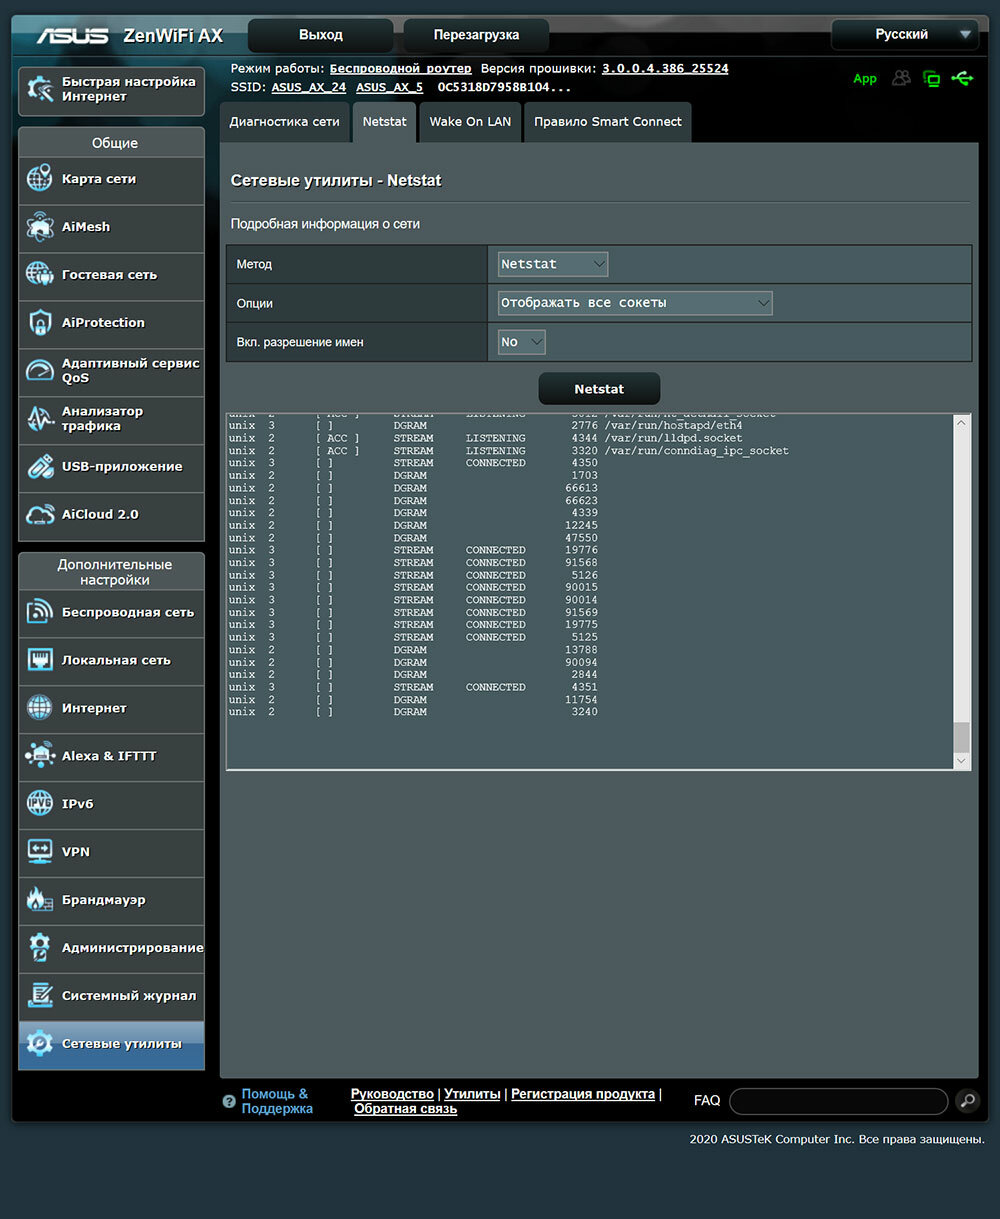Open the USB-приложение icon
The image size is (1000, 1219).
click(x=40, y=467)
